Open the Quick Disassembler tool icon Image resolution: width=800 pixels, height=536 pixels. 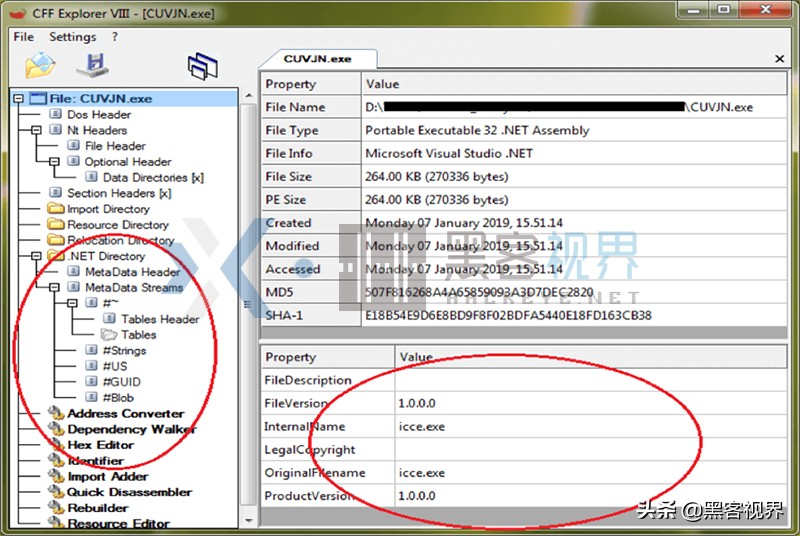(x=56, y=492)
